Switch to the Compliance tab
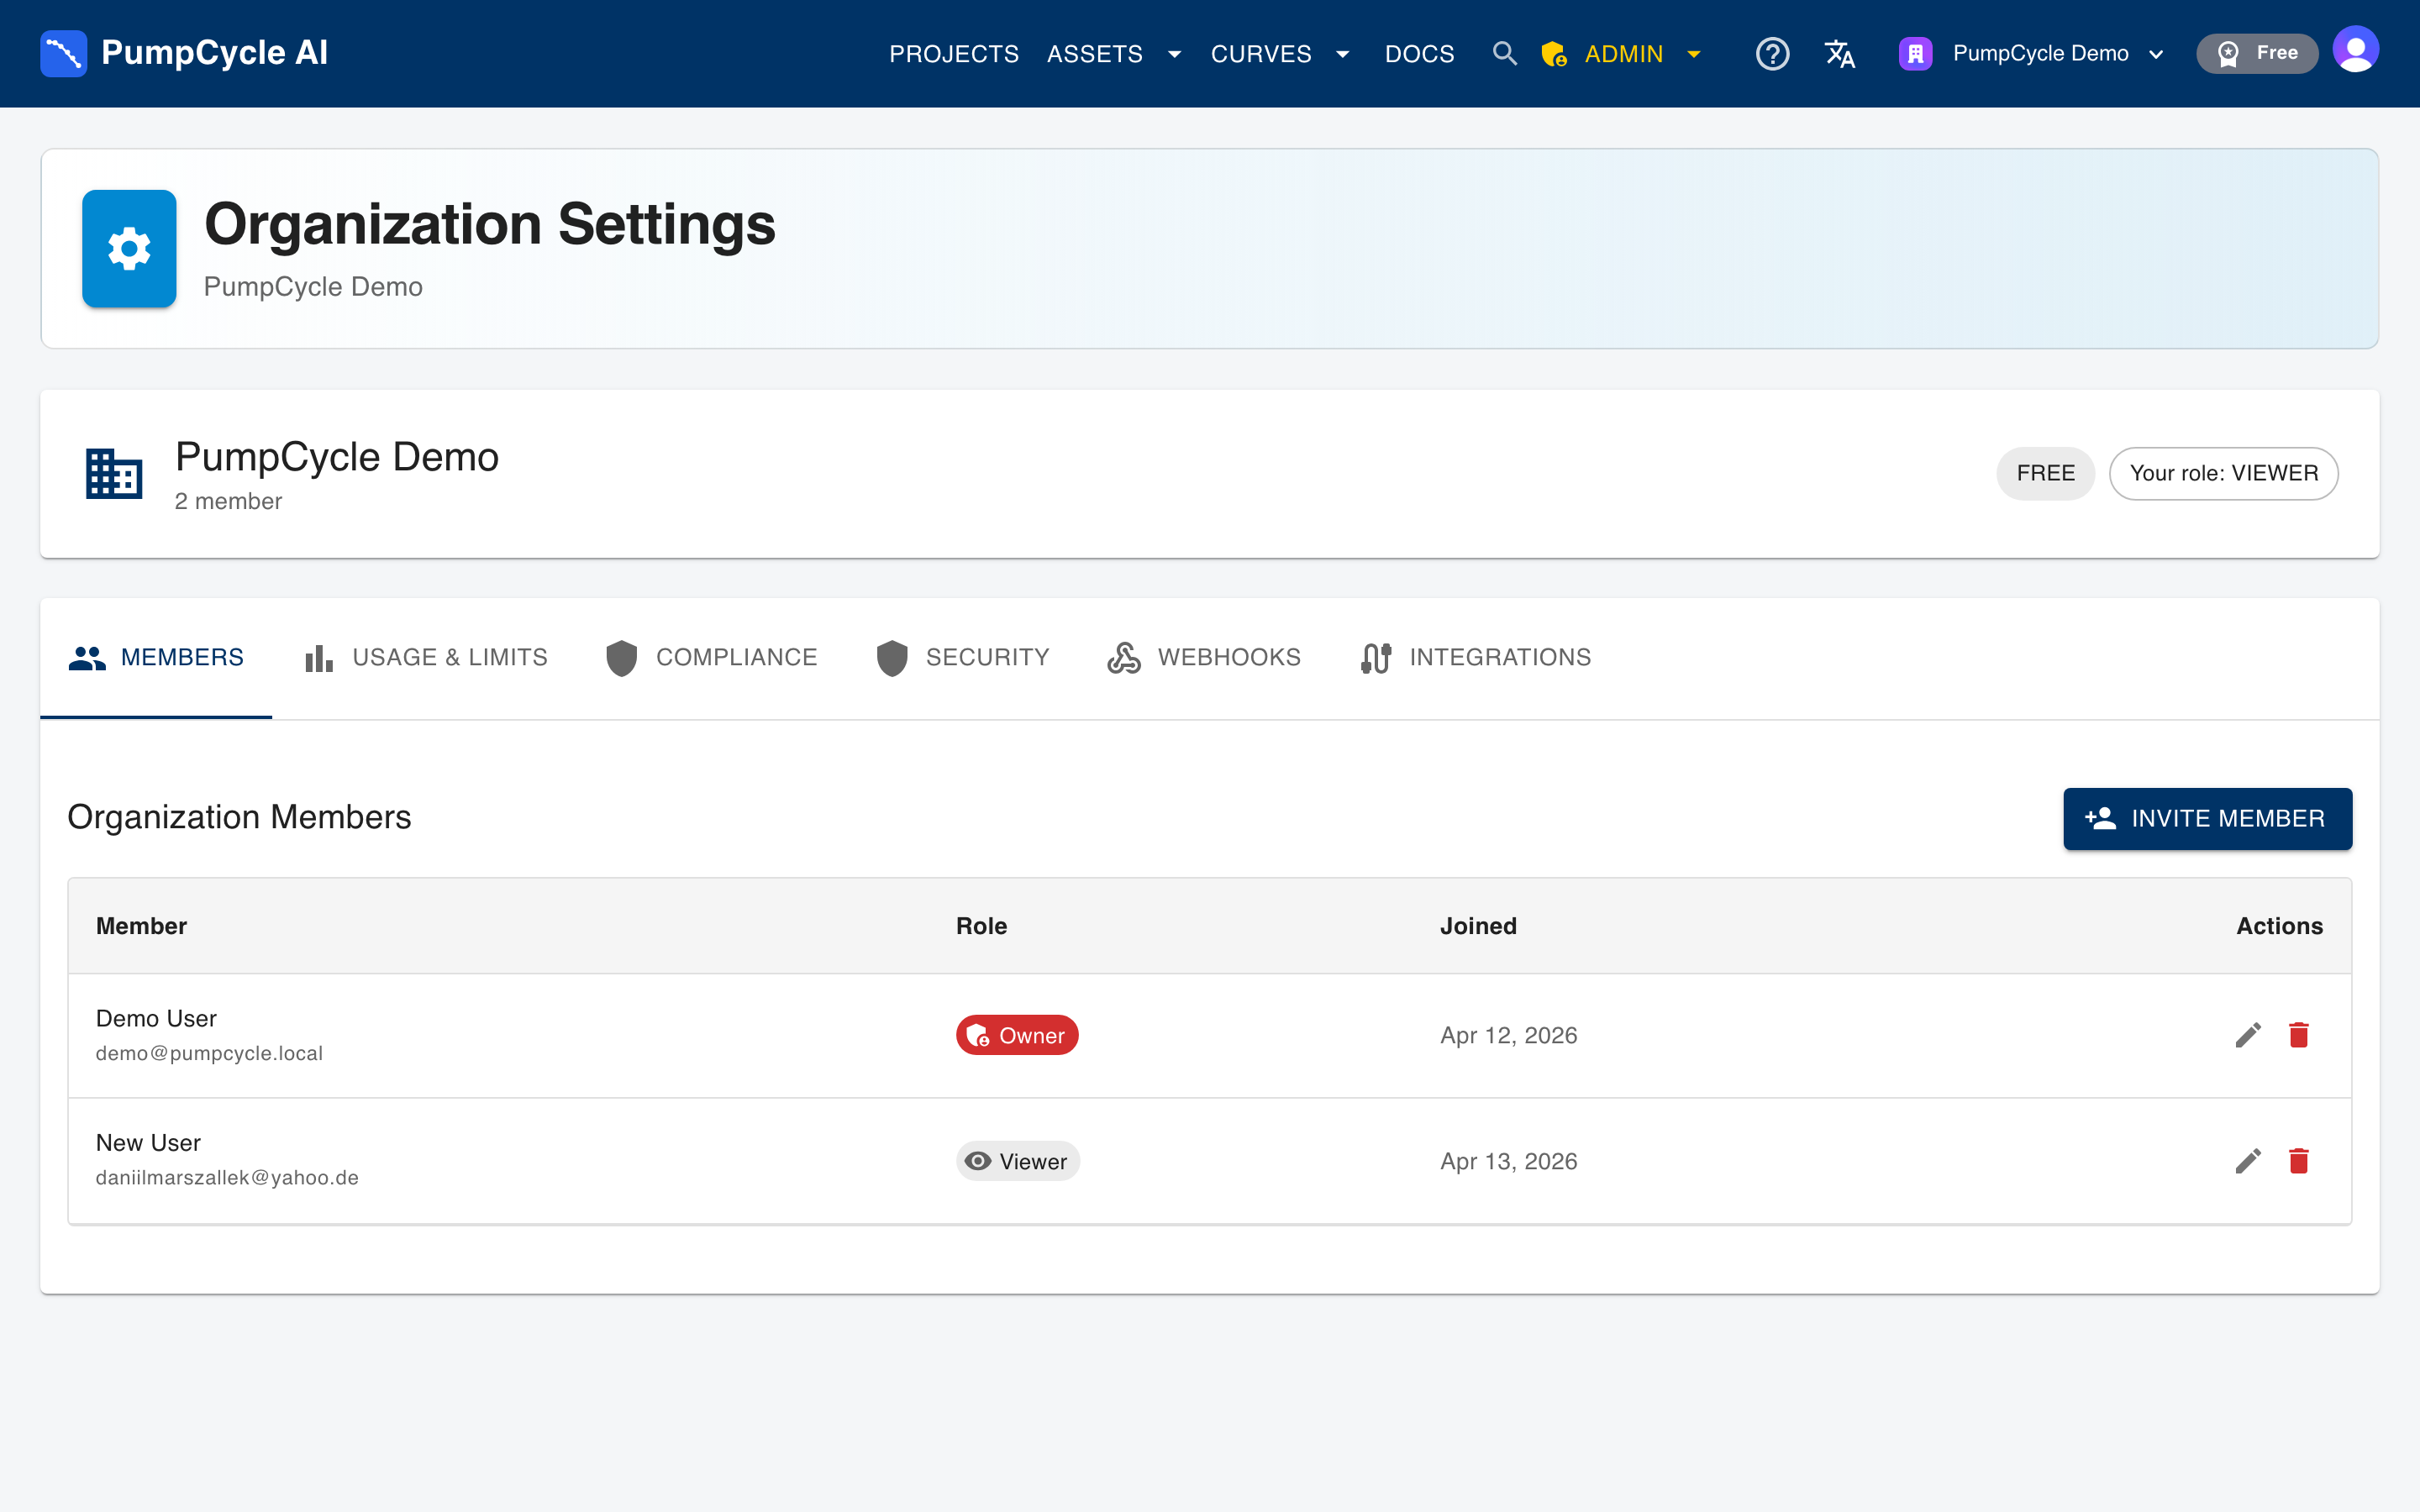The height and width of the screenshot is (1512, 2420). click(x=712, y=658)
